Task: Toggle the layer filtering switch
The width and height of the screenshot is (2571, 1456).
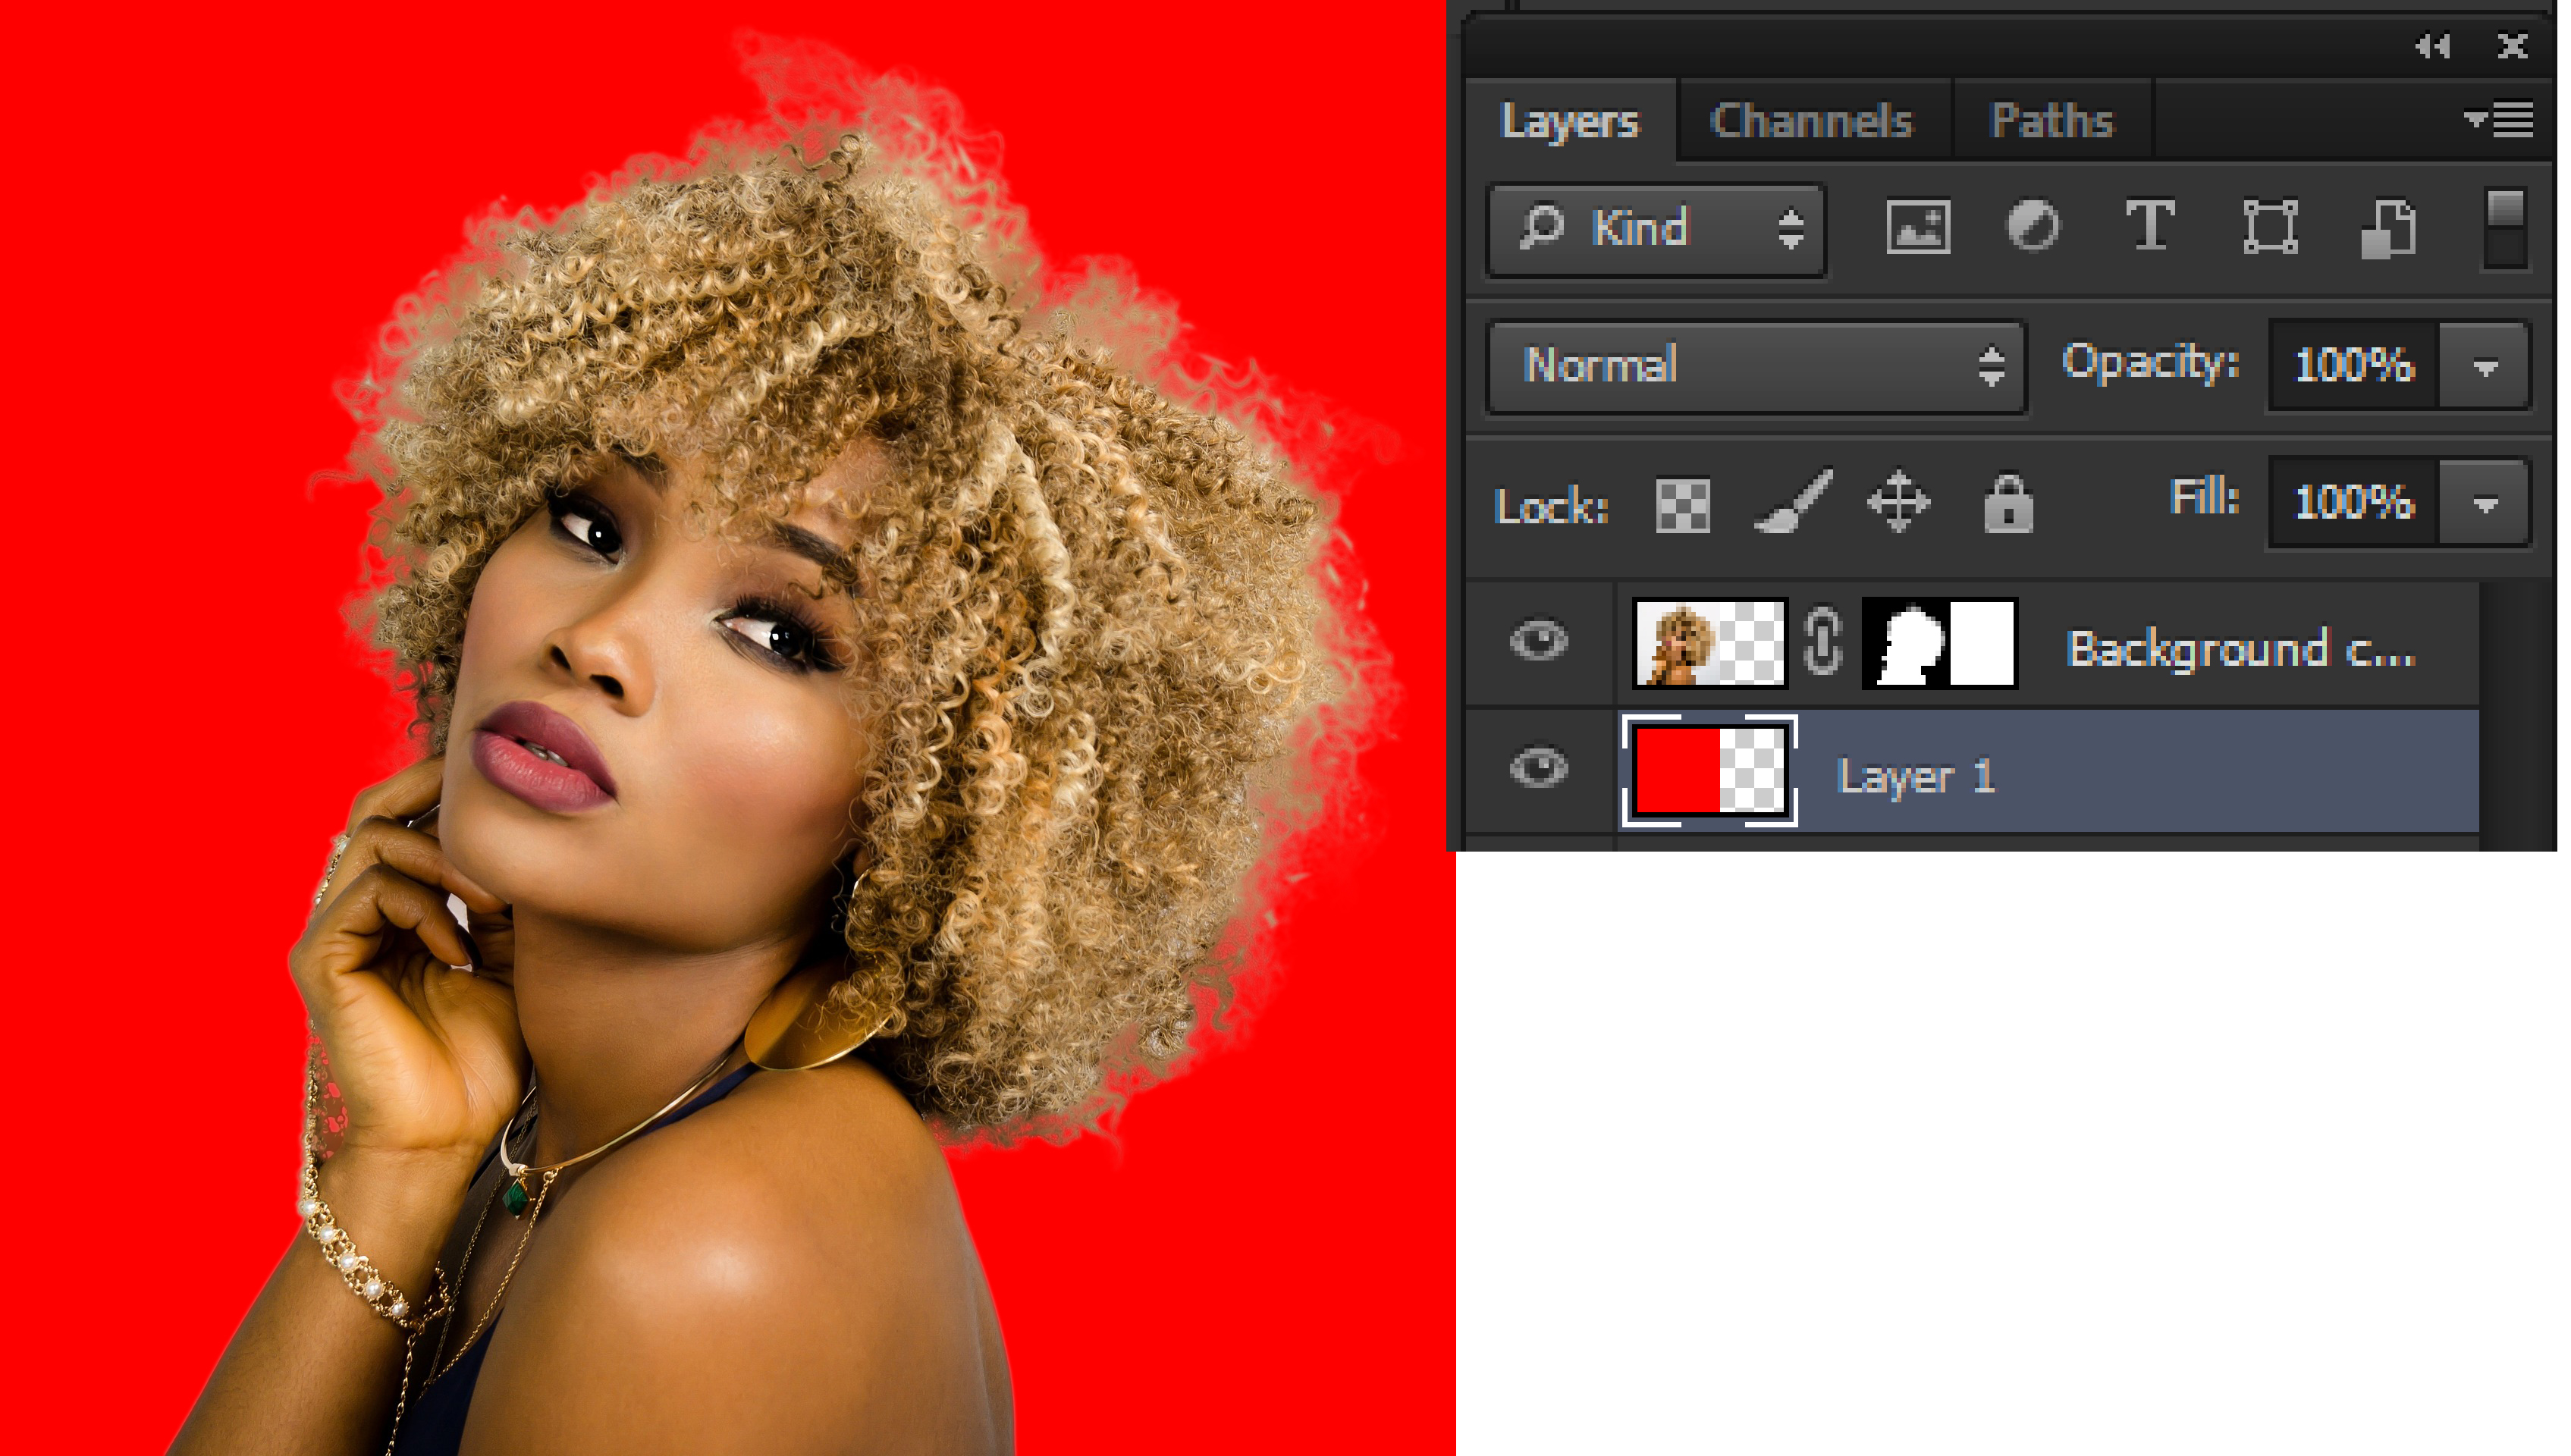Action: (x=2504, y=228)
